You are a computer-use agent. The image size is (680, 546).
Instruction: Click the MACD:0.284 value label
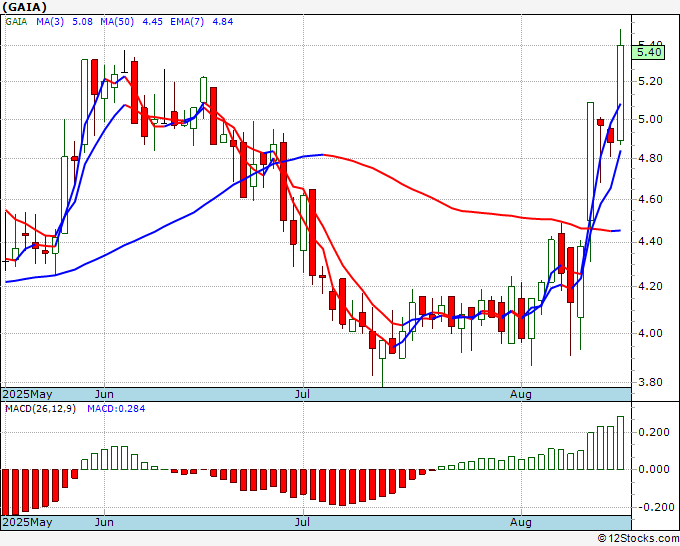point(116,409)
